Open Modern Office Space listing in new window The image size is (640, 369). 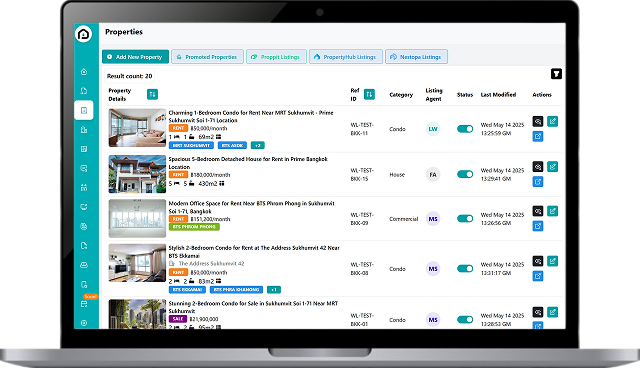(x=538, y=226)
